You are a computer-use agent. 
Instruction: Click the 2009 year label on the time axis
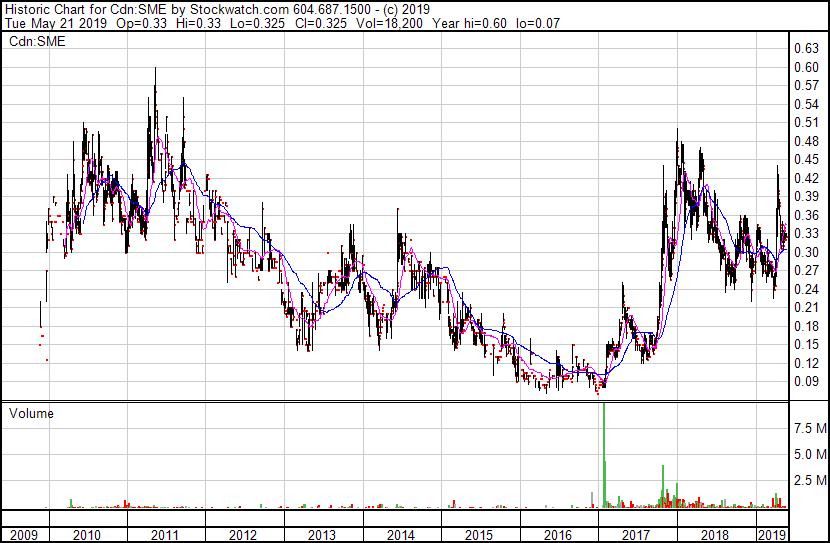point(24,535)
